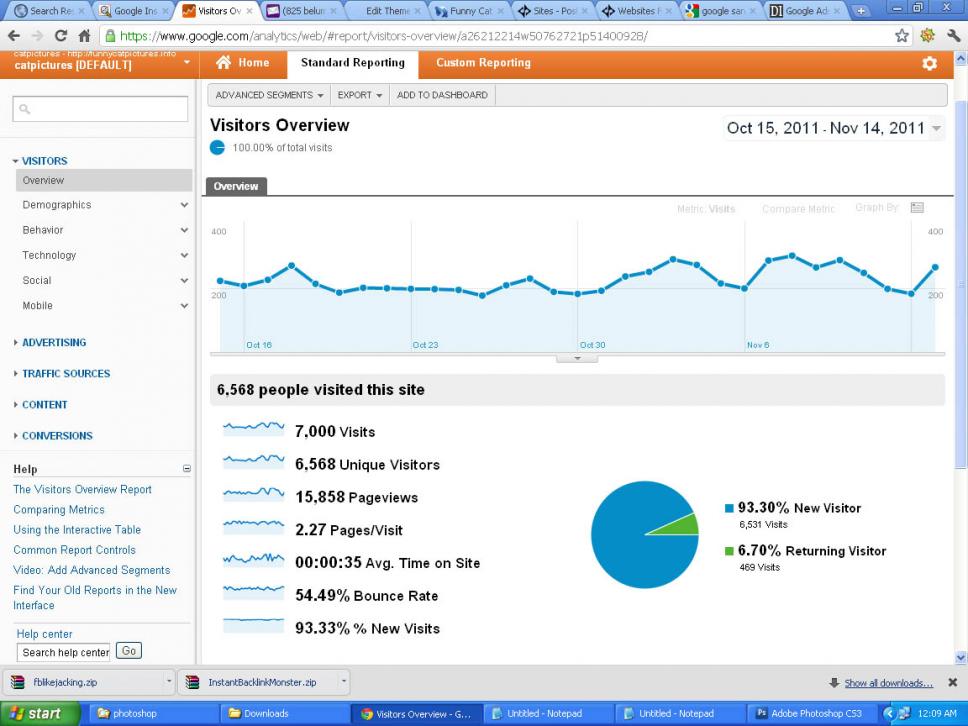This screenshot has width=968, height=726.
Task: Click Add to Dashboard button
Action: click(442, 95)
